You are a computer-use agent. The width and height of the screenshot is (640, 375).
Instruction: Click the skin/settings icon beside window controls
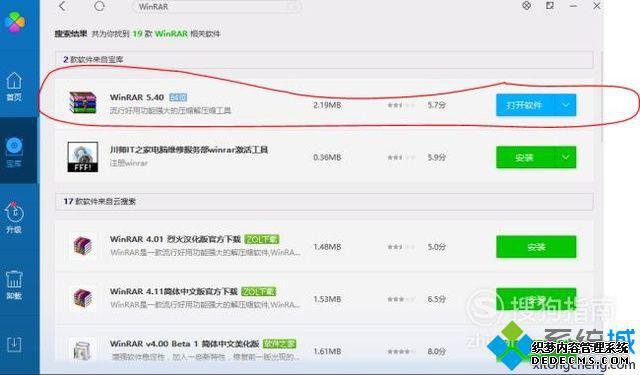tap(527, 5)
